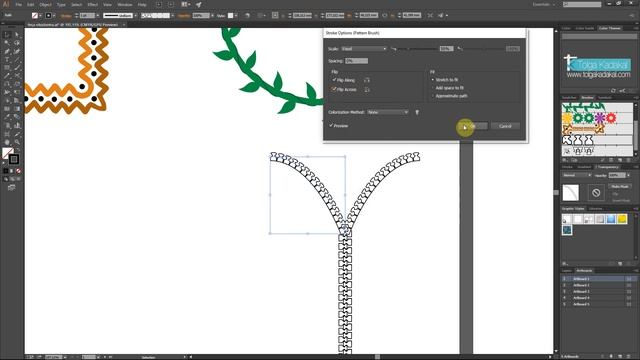This screenshot has height=360, width=640.
Task: Click the Scale percentage field in Stroke Options
Action: pos(446,49)
